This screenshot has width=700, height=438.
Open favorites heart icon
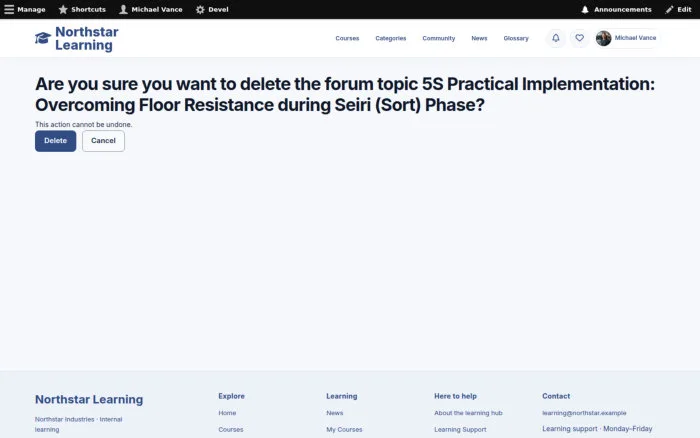click(579, 38)
